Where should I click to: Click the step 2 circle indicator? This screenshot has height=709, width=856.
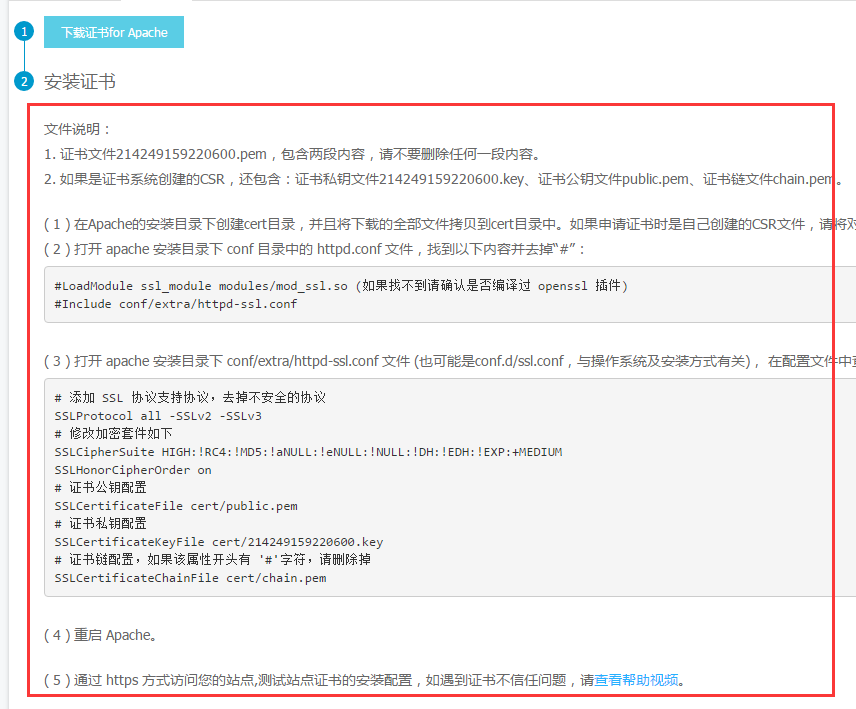tap(22, 81)
